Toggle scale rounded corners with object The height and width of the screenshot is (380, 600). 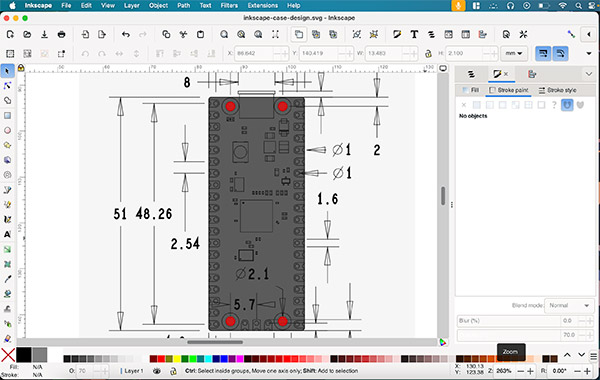click(560, 54)
